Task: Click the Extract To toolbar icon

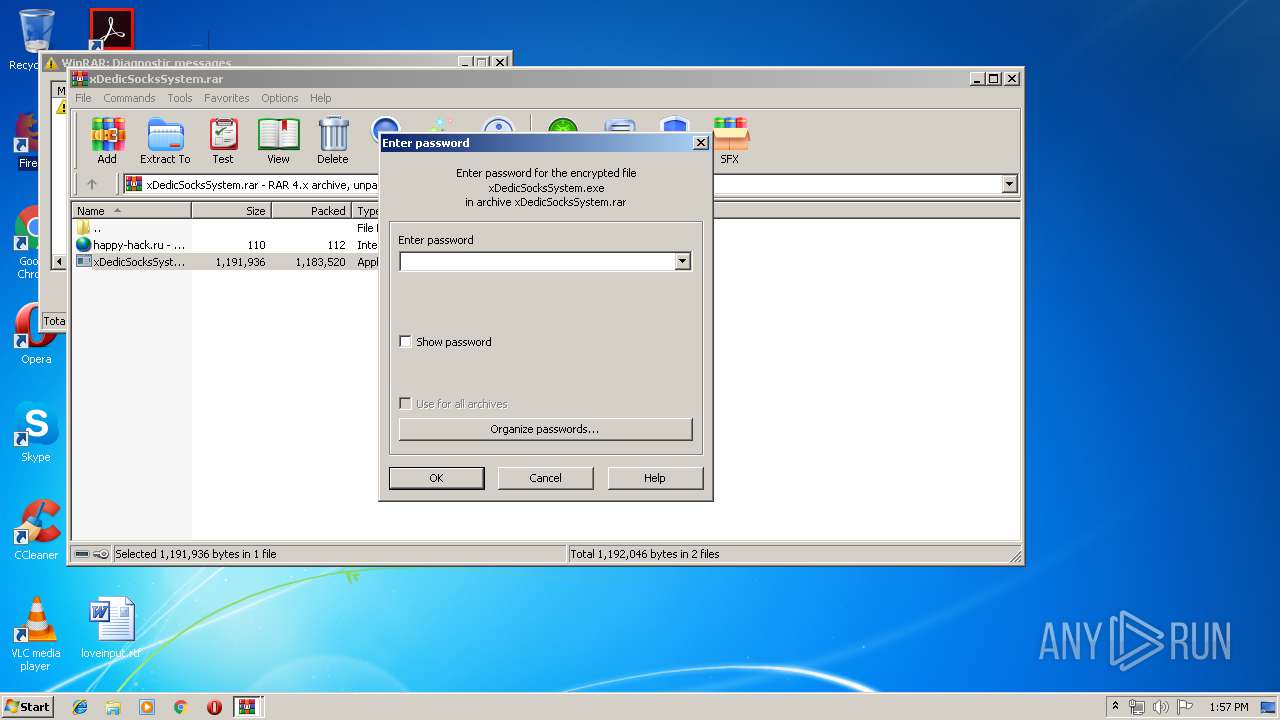Action: pos(165,141)
